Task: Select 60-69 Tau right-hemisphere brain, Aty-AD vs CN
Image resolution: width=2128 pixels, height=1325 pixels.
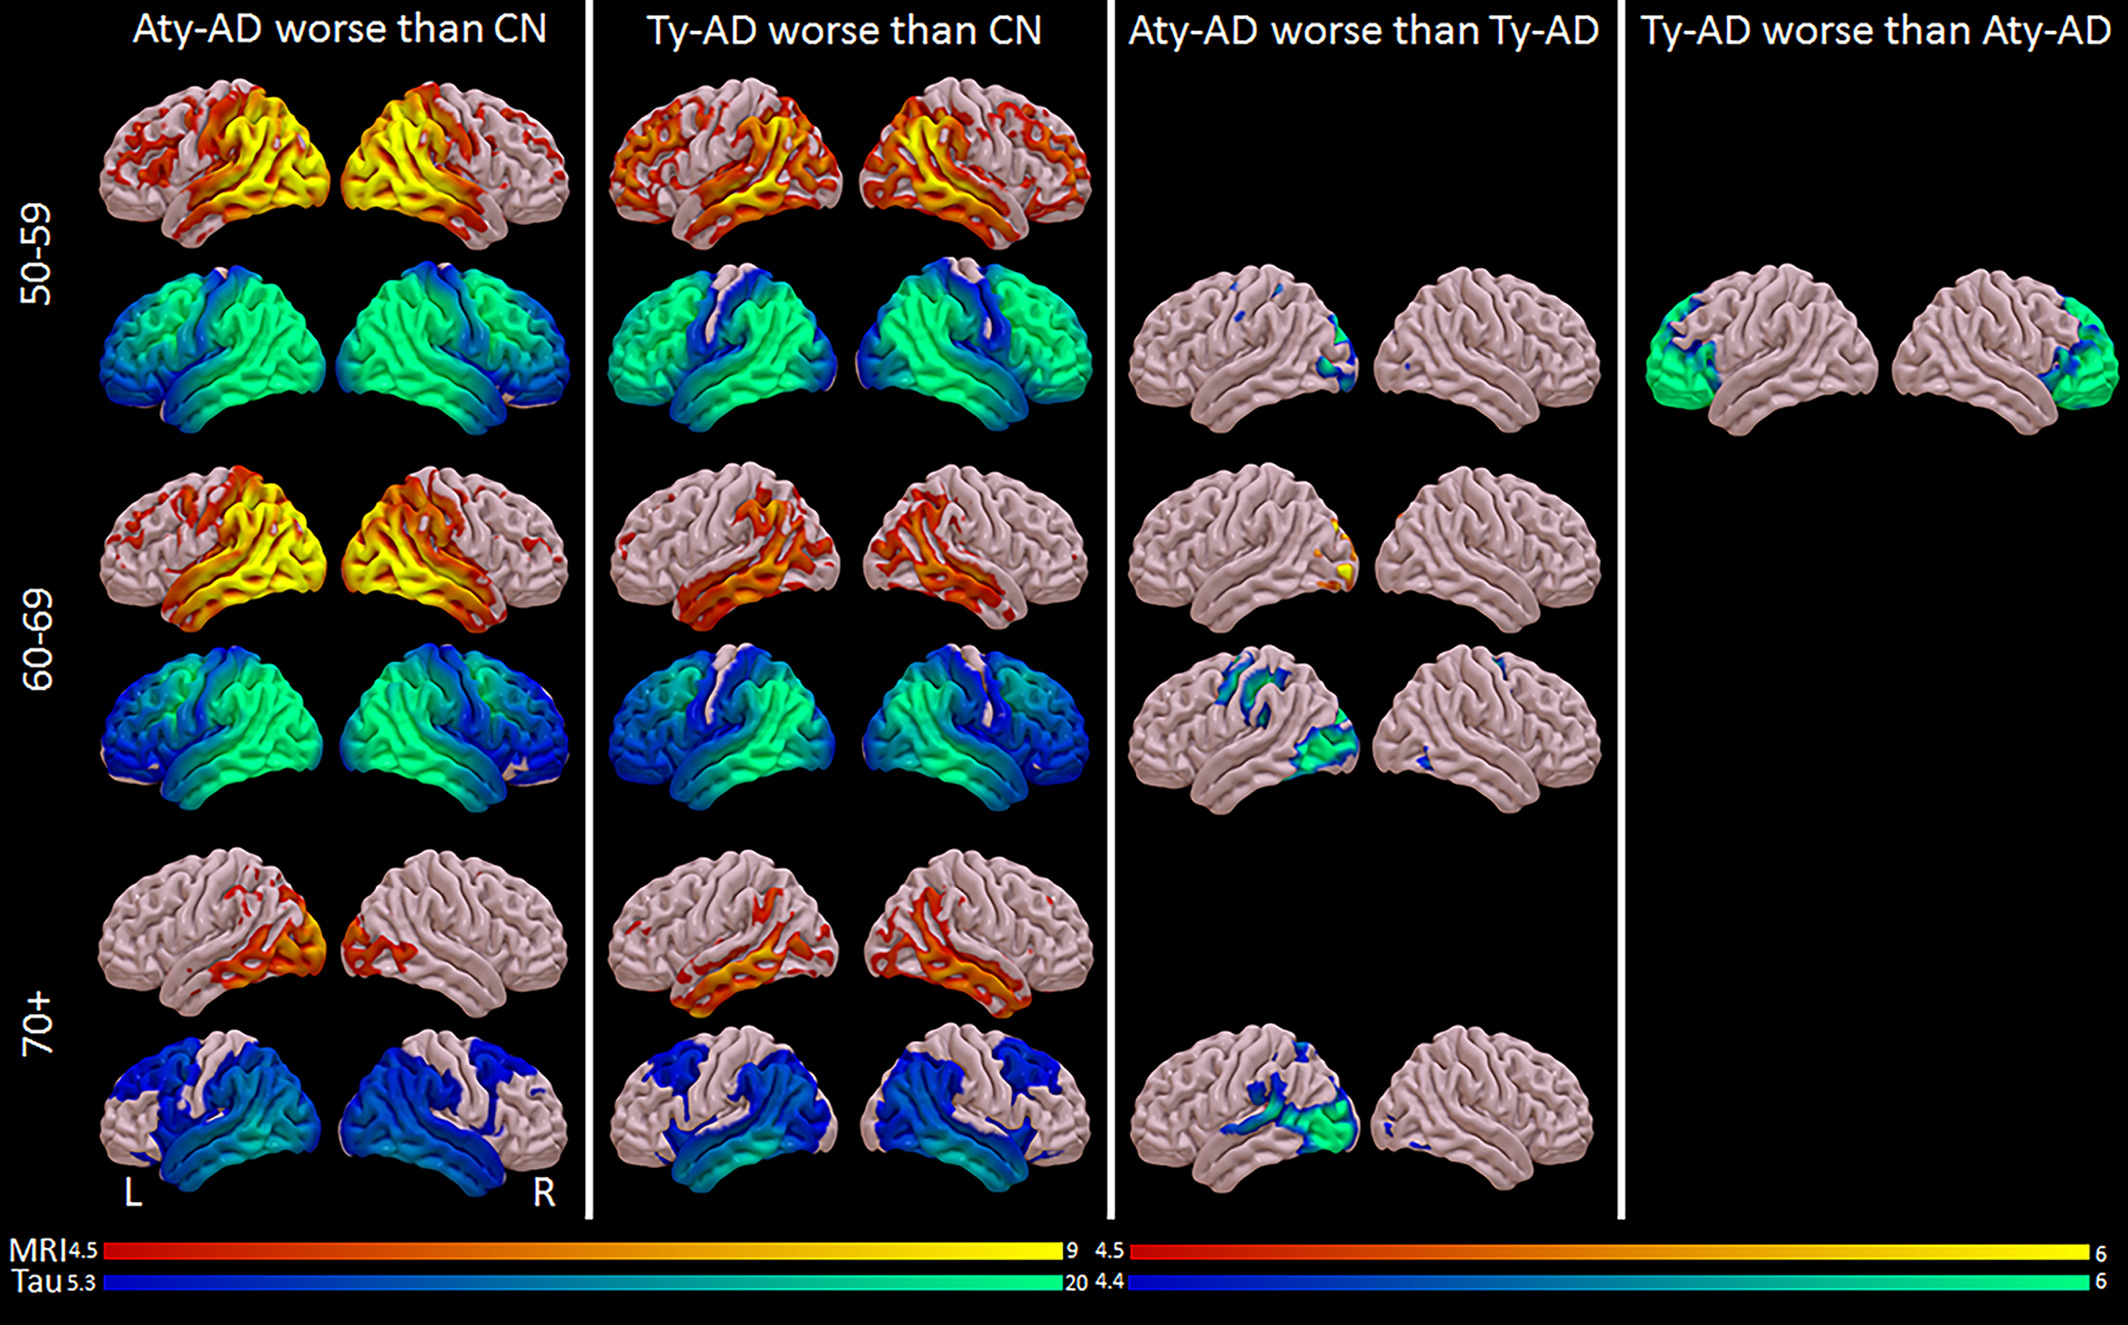Action: pyautogui.click(x=454, y=728)
